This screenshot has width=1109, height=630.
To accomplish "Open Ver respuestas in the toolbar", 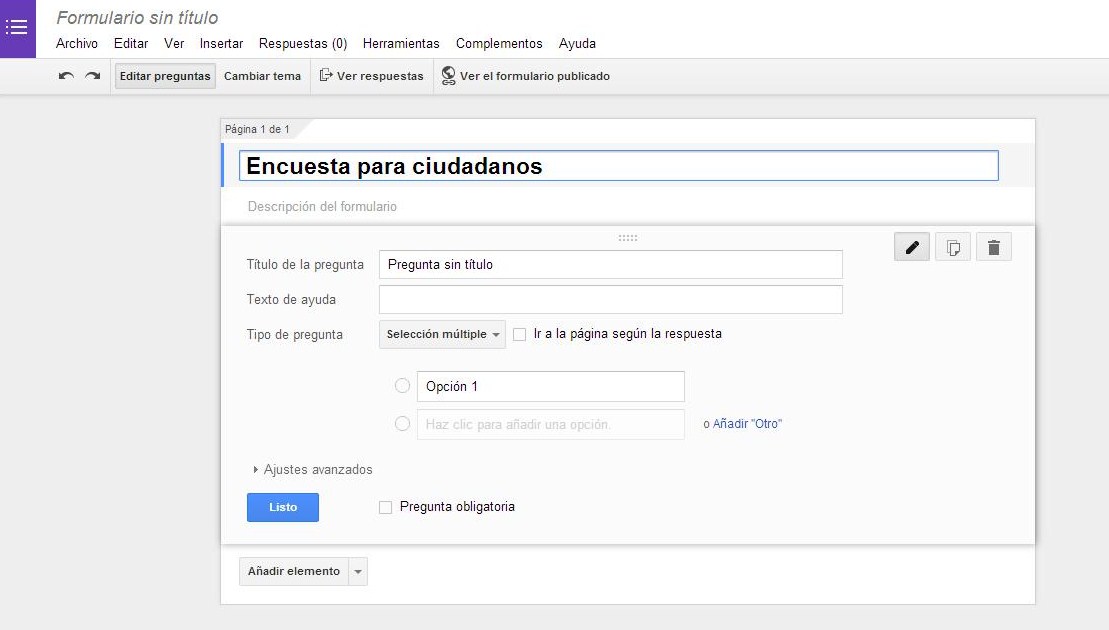I will pos(371,76).
